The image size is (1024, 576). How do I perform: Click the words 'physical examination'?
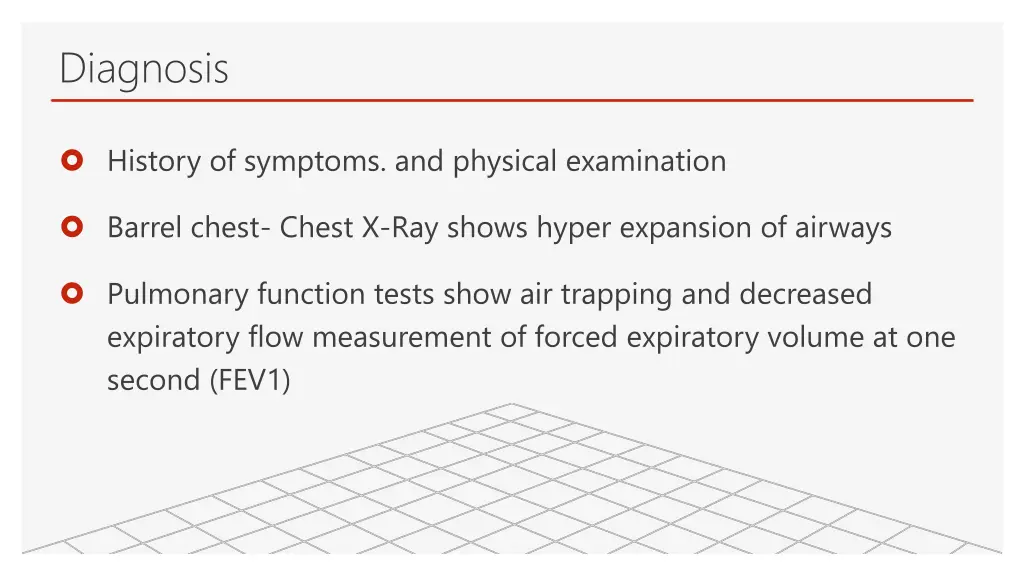[589, 161]
